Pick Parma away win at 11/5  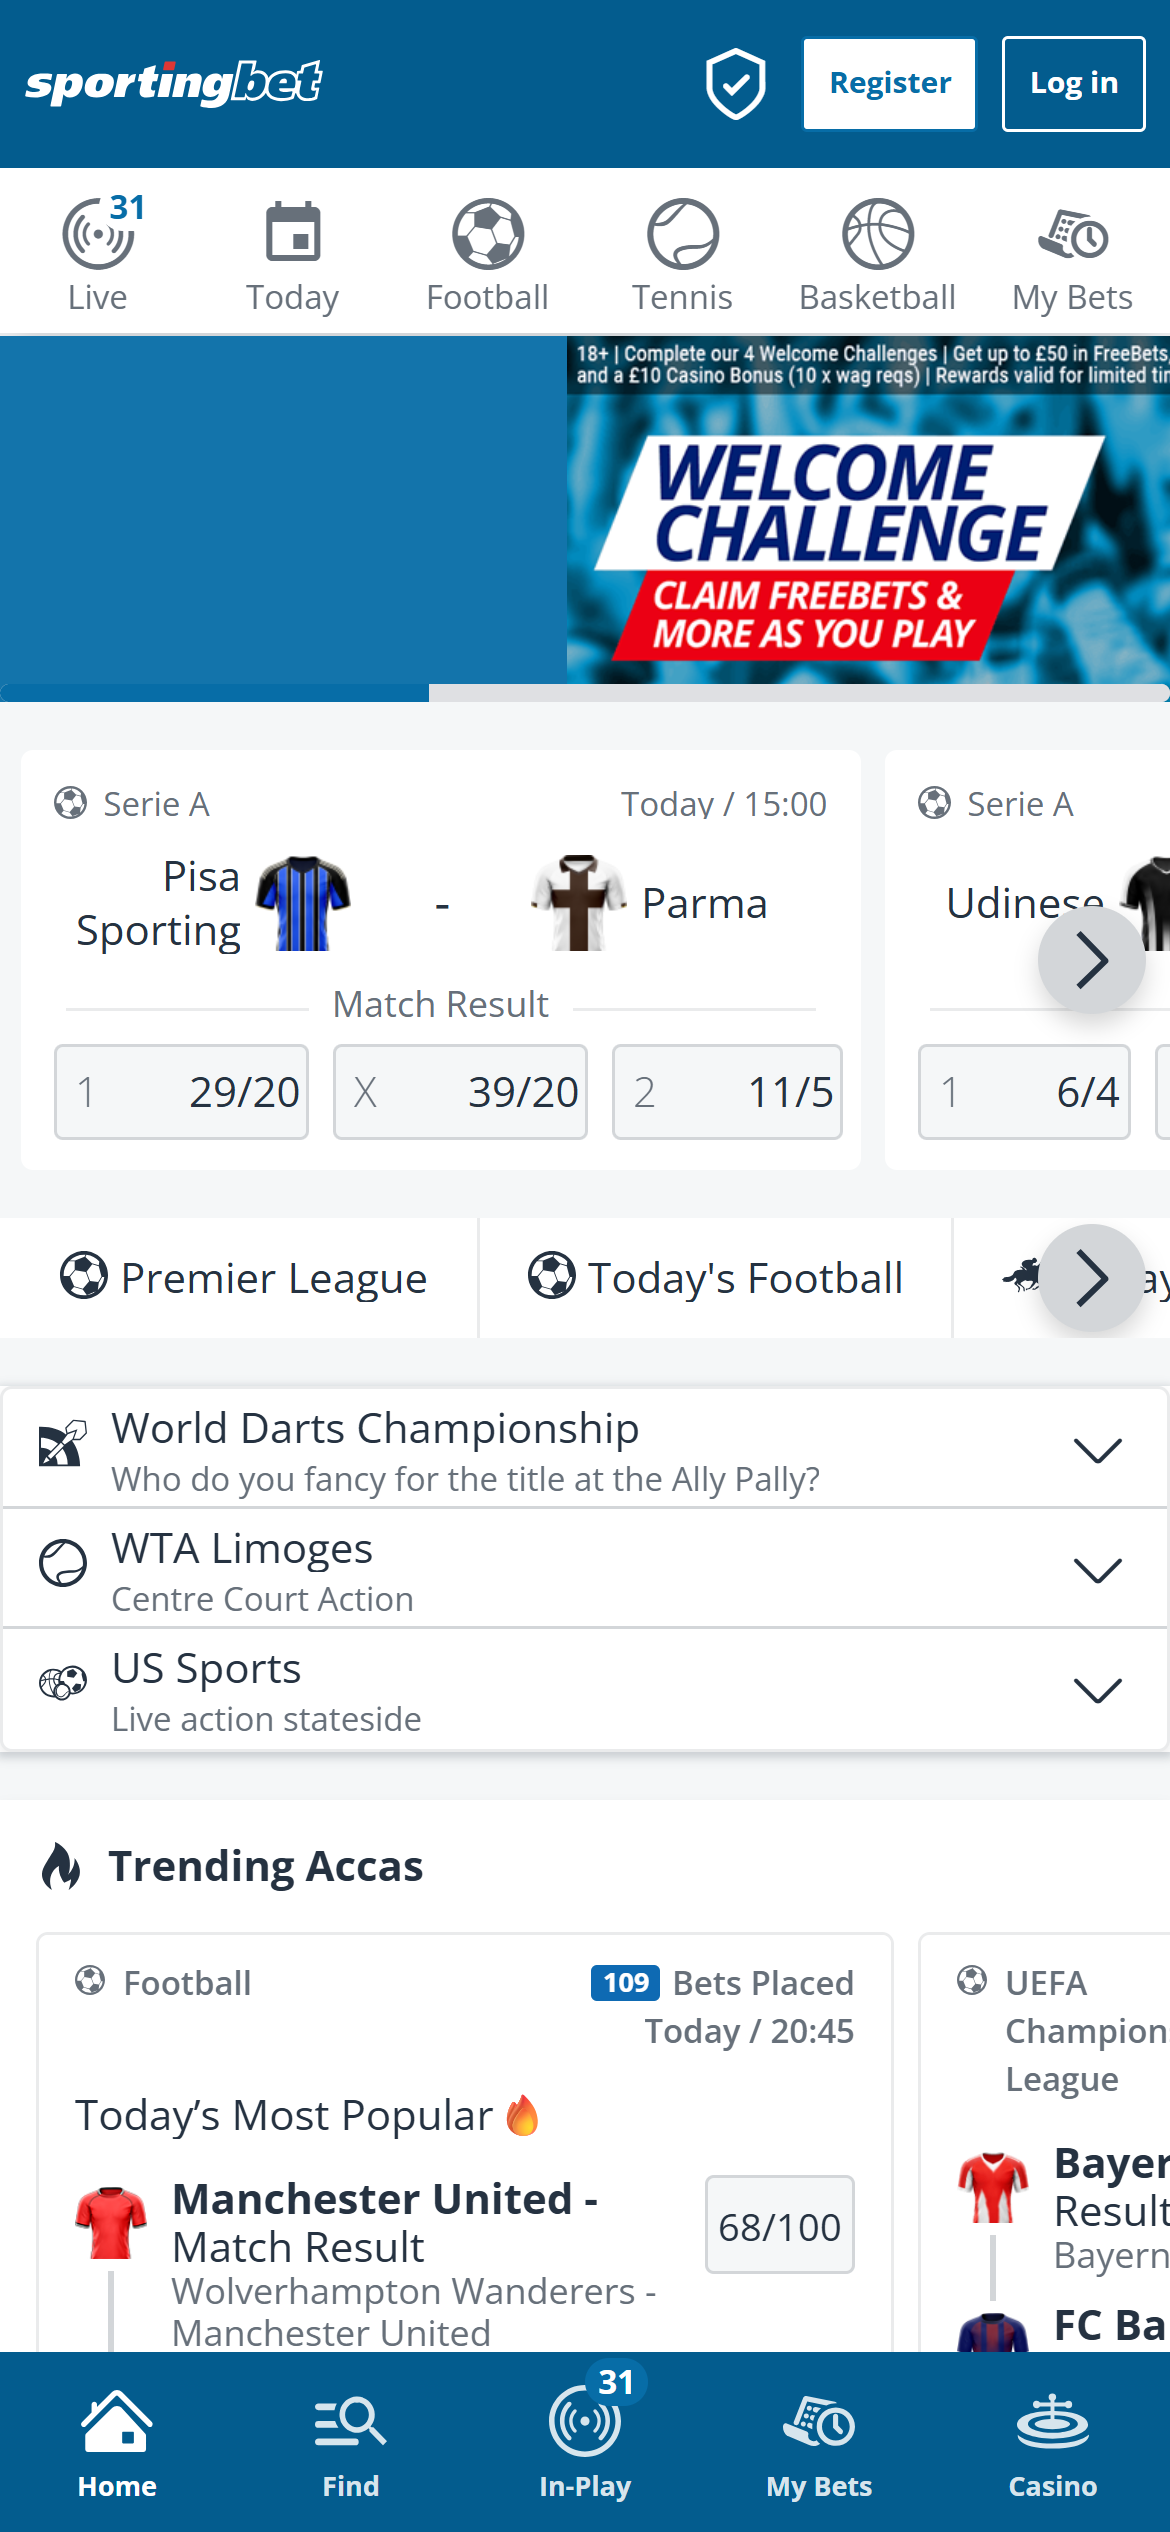click(x=727, y=1092)
